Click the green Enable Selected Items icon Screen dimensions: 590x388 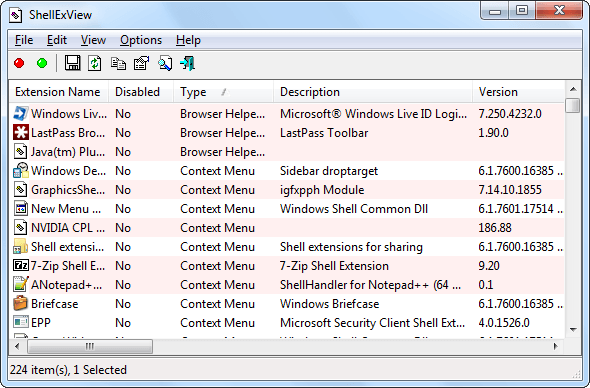tap(42, 63)
